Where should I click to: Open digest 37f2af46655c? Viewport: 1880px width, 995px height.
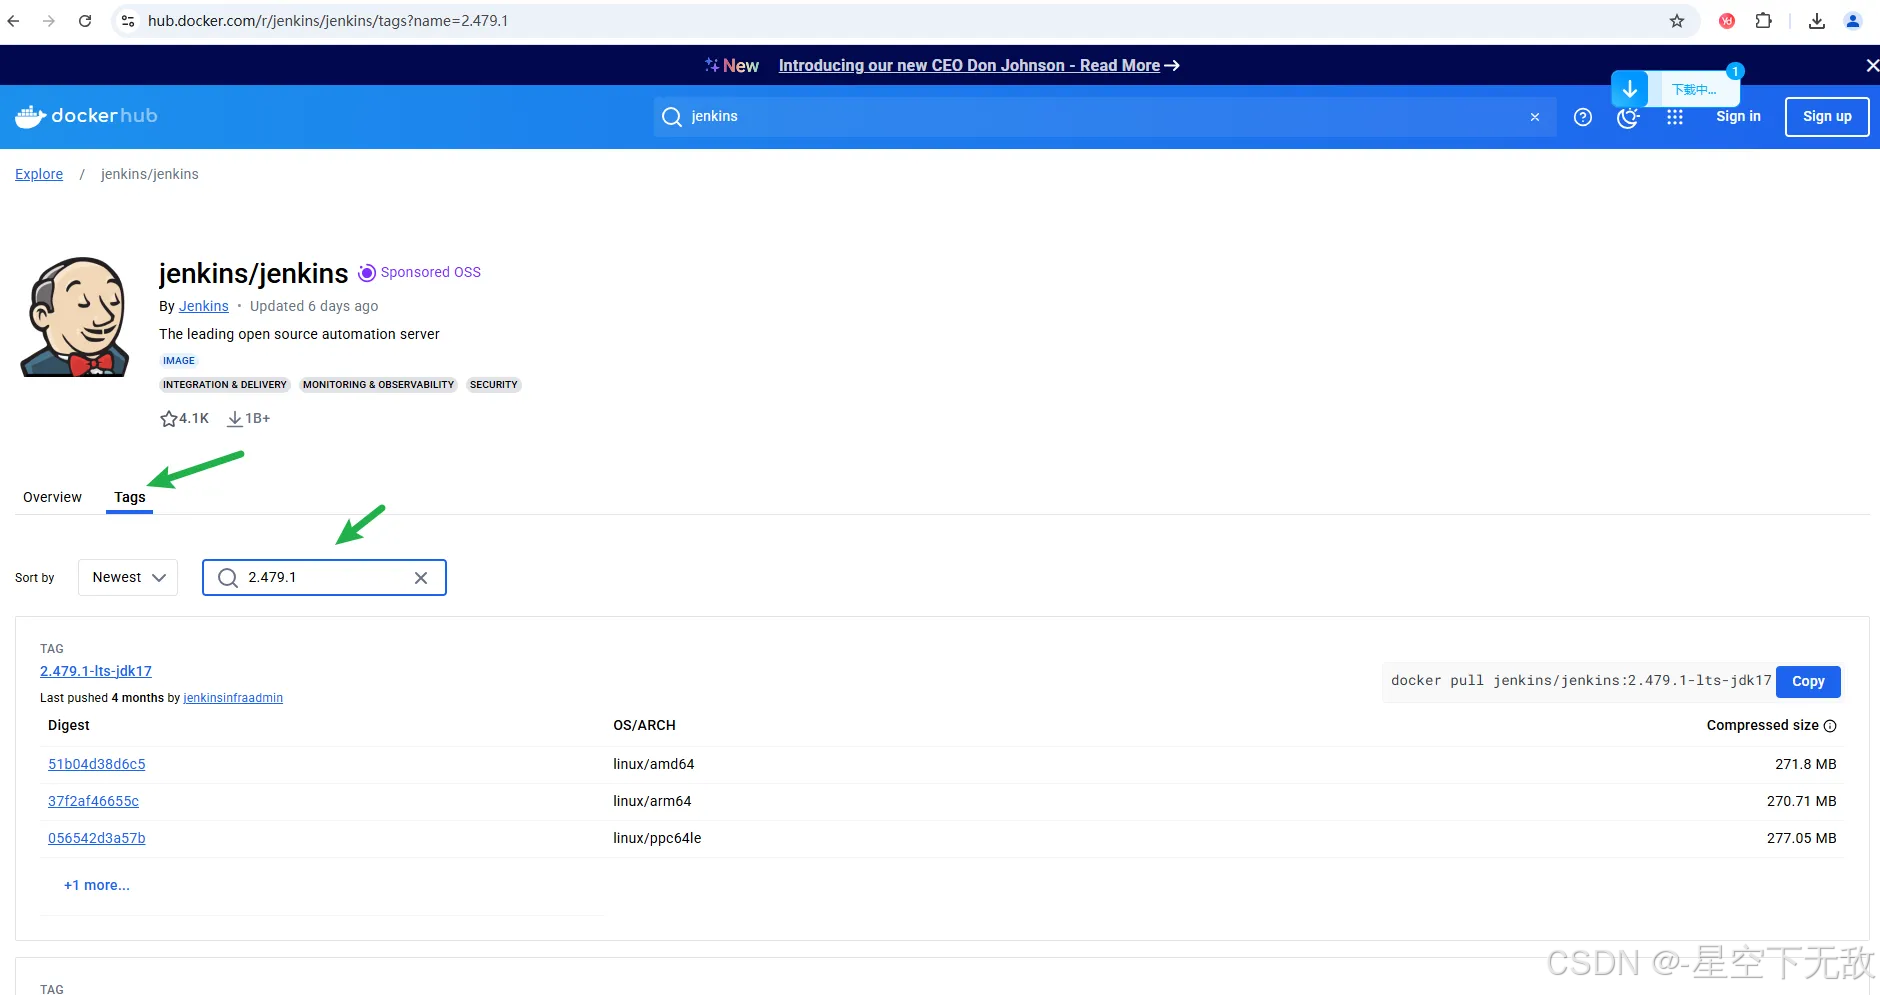tap(94, 801)
